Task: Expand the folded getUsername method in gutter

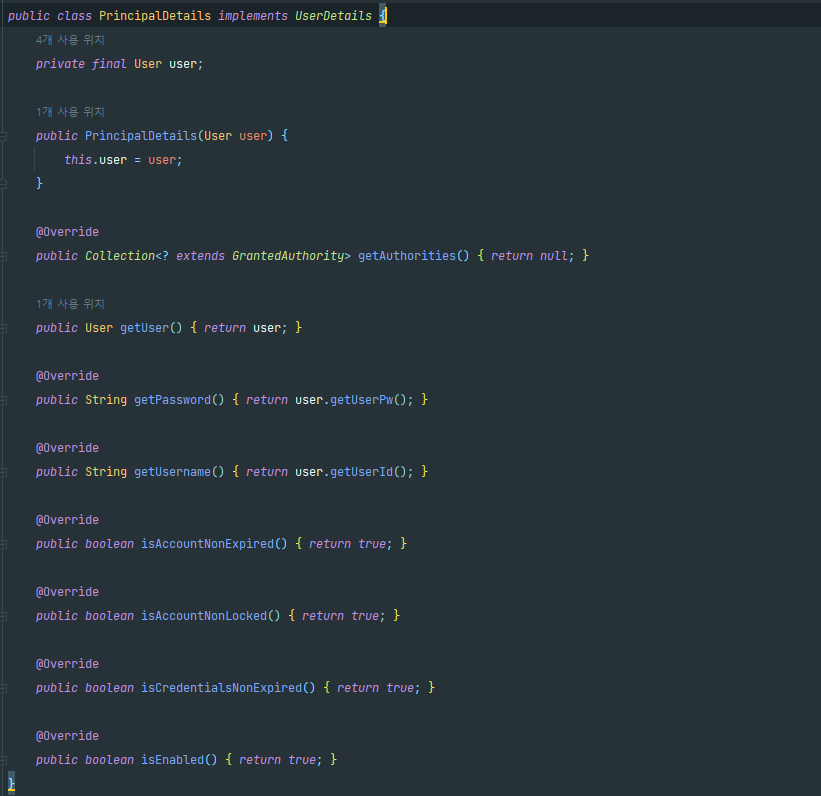Action: (x=3, y=472)
